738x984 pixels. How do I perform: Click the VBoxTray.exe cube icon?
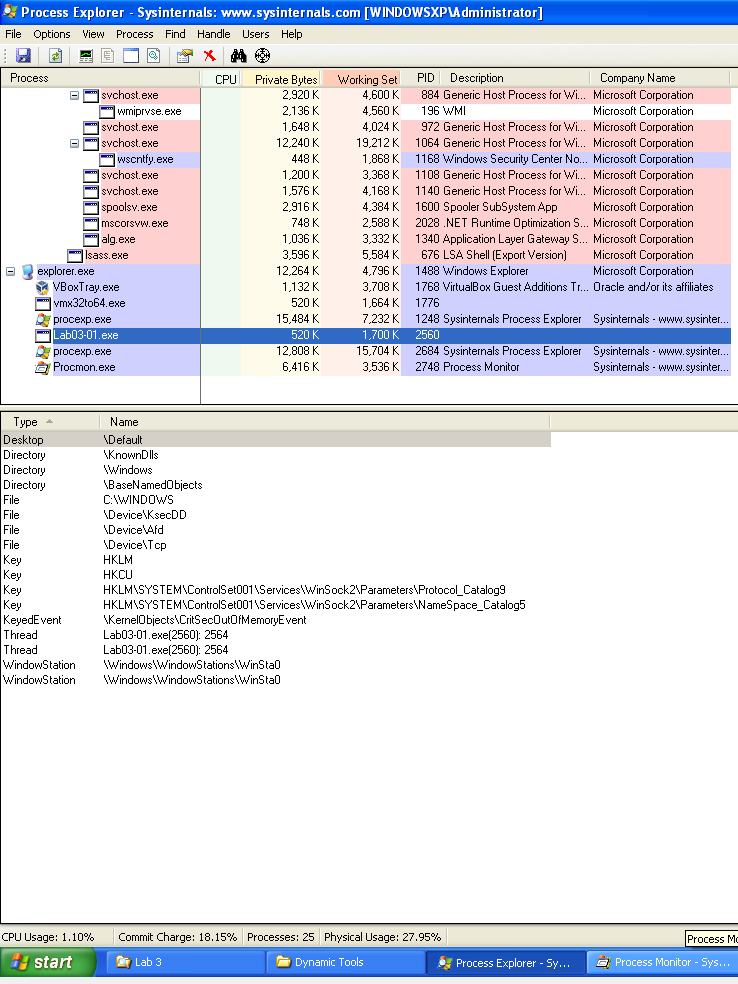pos(43,287)
